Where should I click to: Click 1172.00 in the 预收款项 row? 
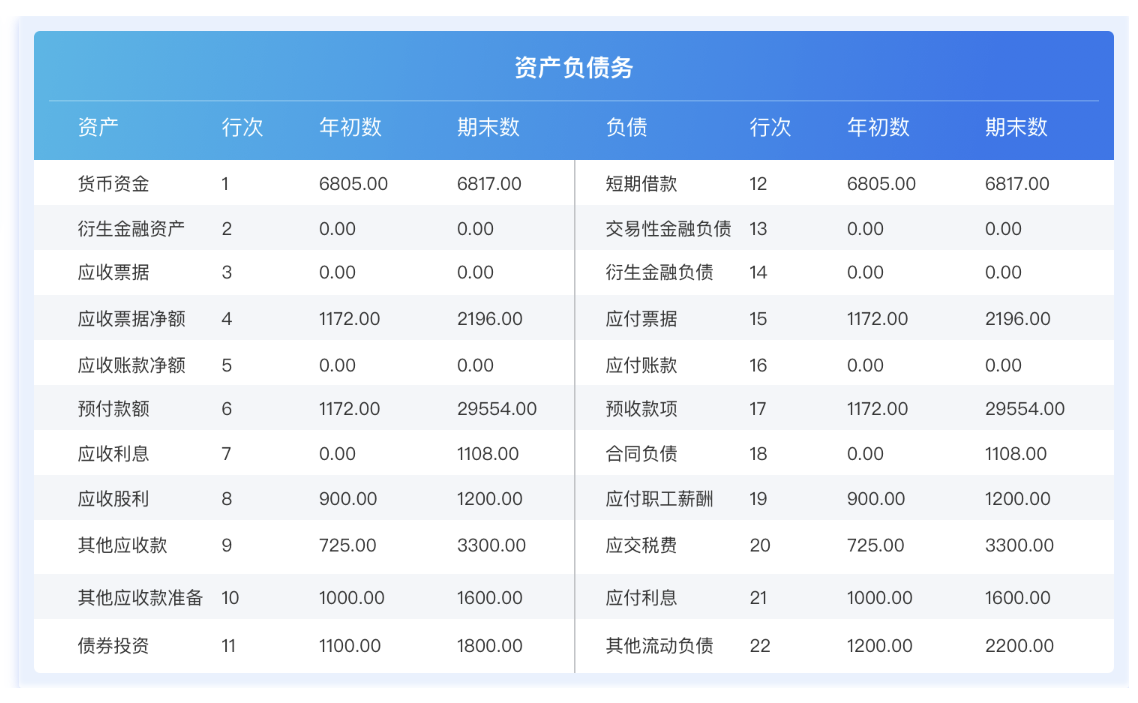pyautogui.click(x=877, y=408)
